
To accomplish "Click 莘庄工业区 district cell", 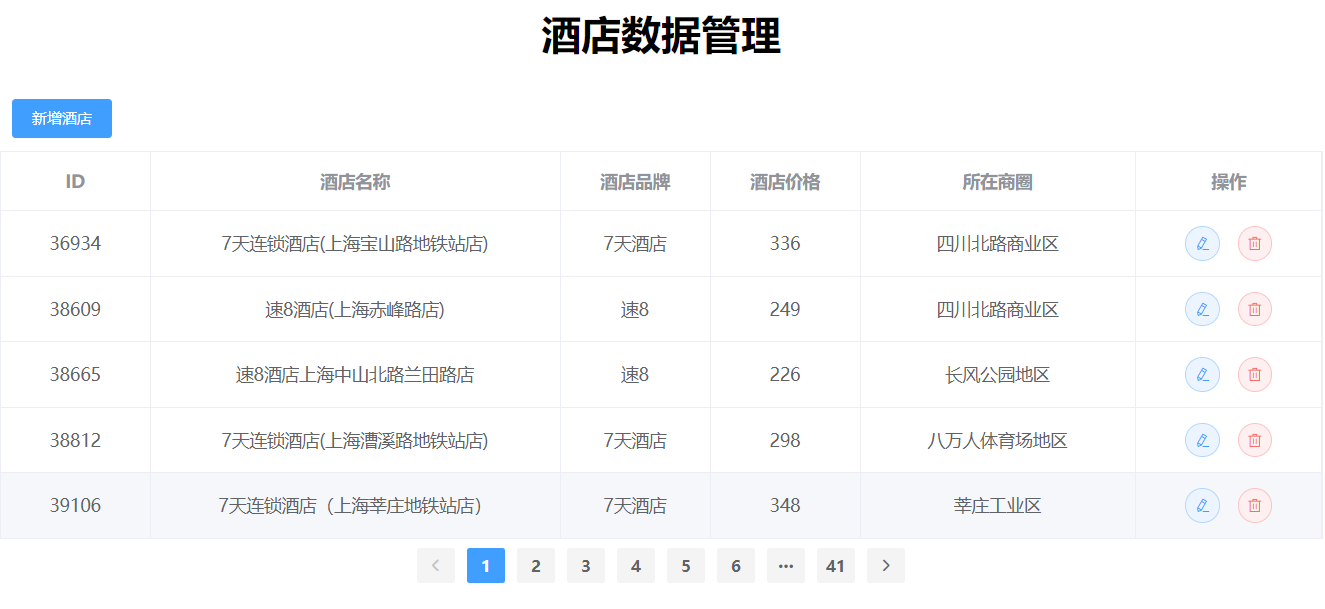I will click(x=998, y=506).
